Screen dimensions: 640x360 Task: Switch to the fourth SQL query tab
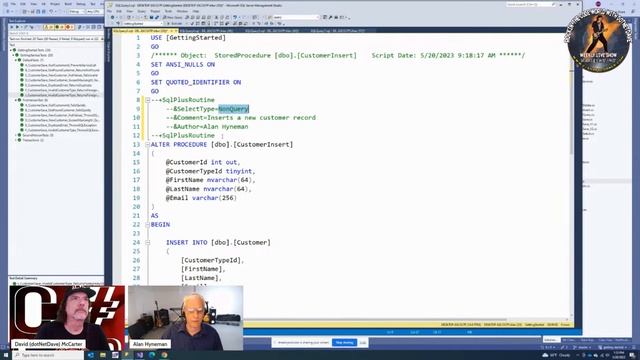pos(338,31)
